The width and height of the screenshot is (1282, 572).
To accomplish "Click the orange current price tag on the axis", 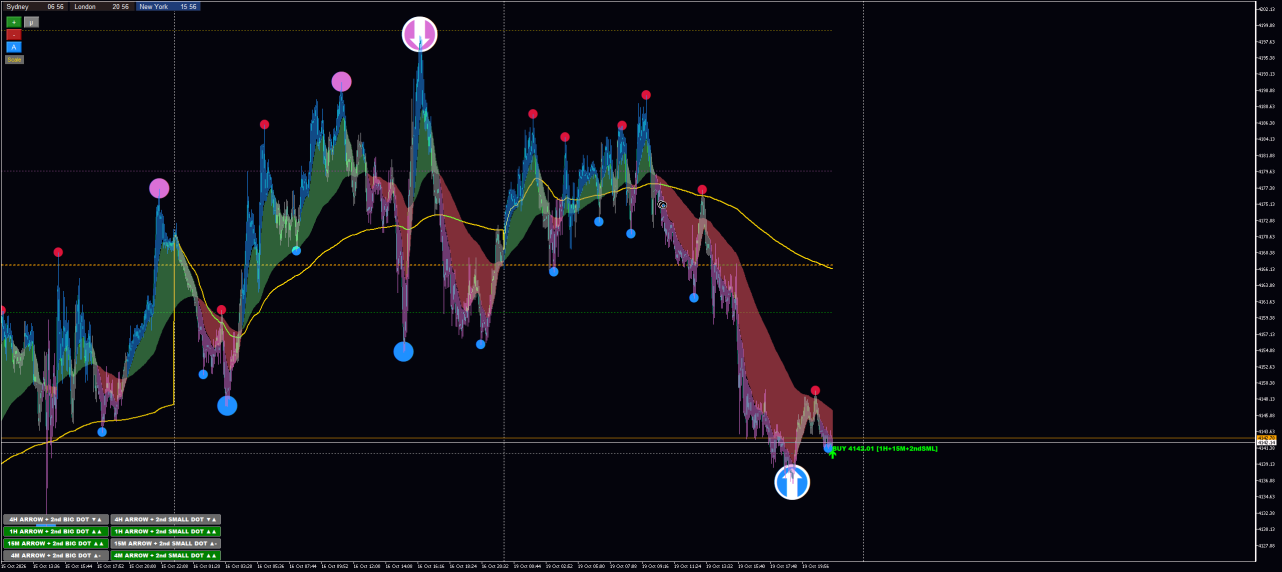I will (x=1266, y=438).
